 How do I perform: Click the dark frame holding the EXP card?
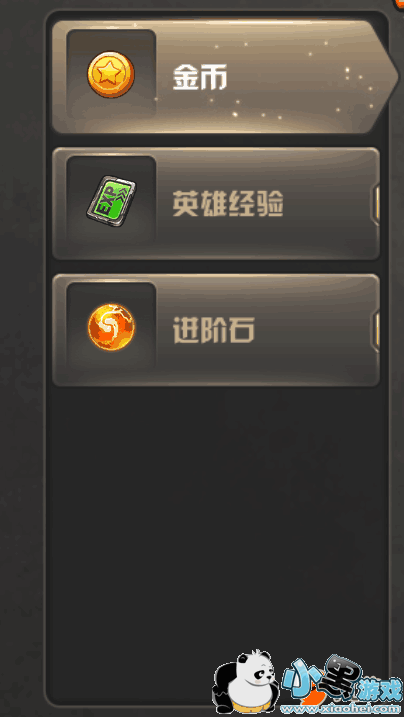tap(111, 201)
